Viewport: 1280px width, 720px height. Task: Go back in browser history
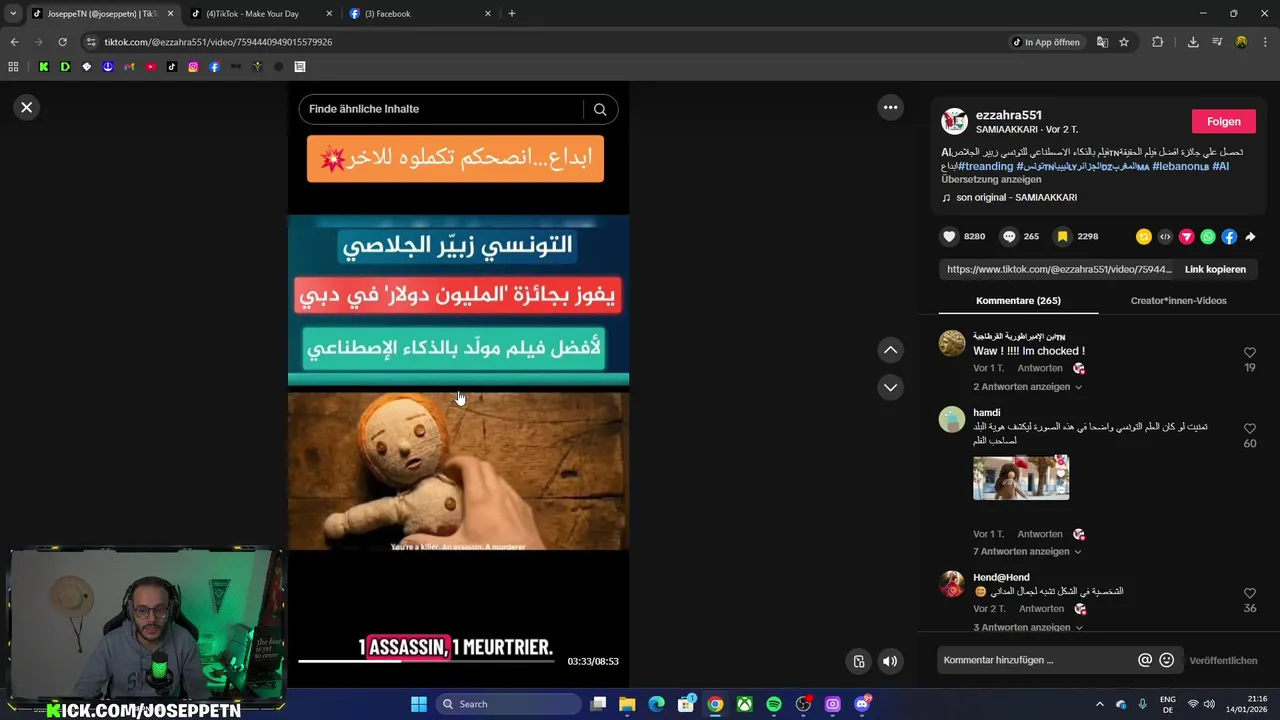pyautogui.click(x=14, y=42)
